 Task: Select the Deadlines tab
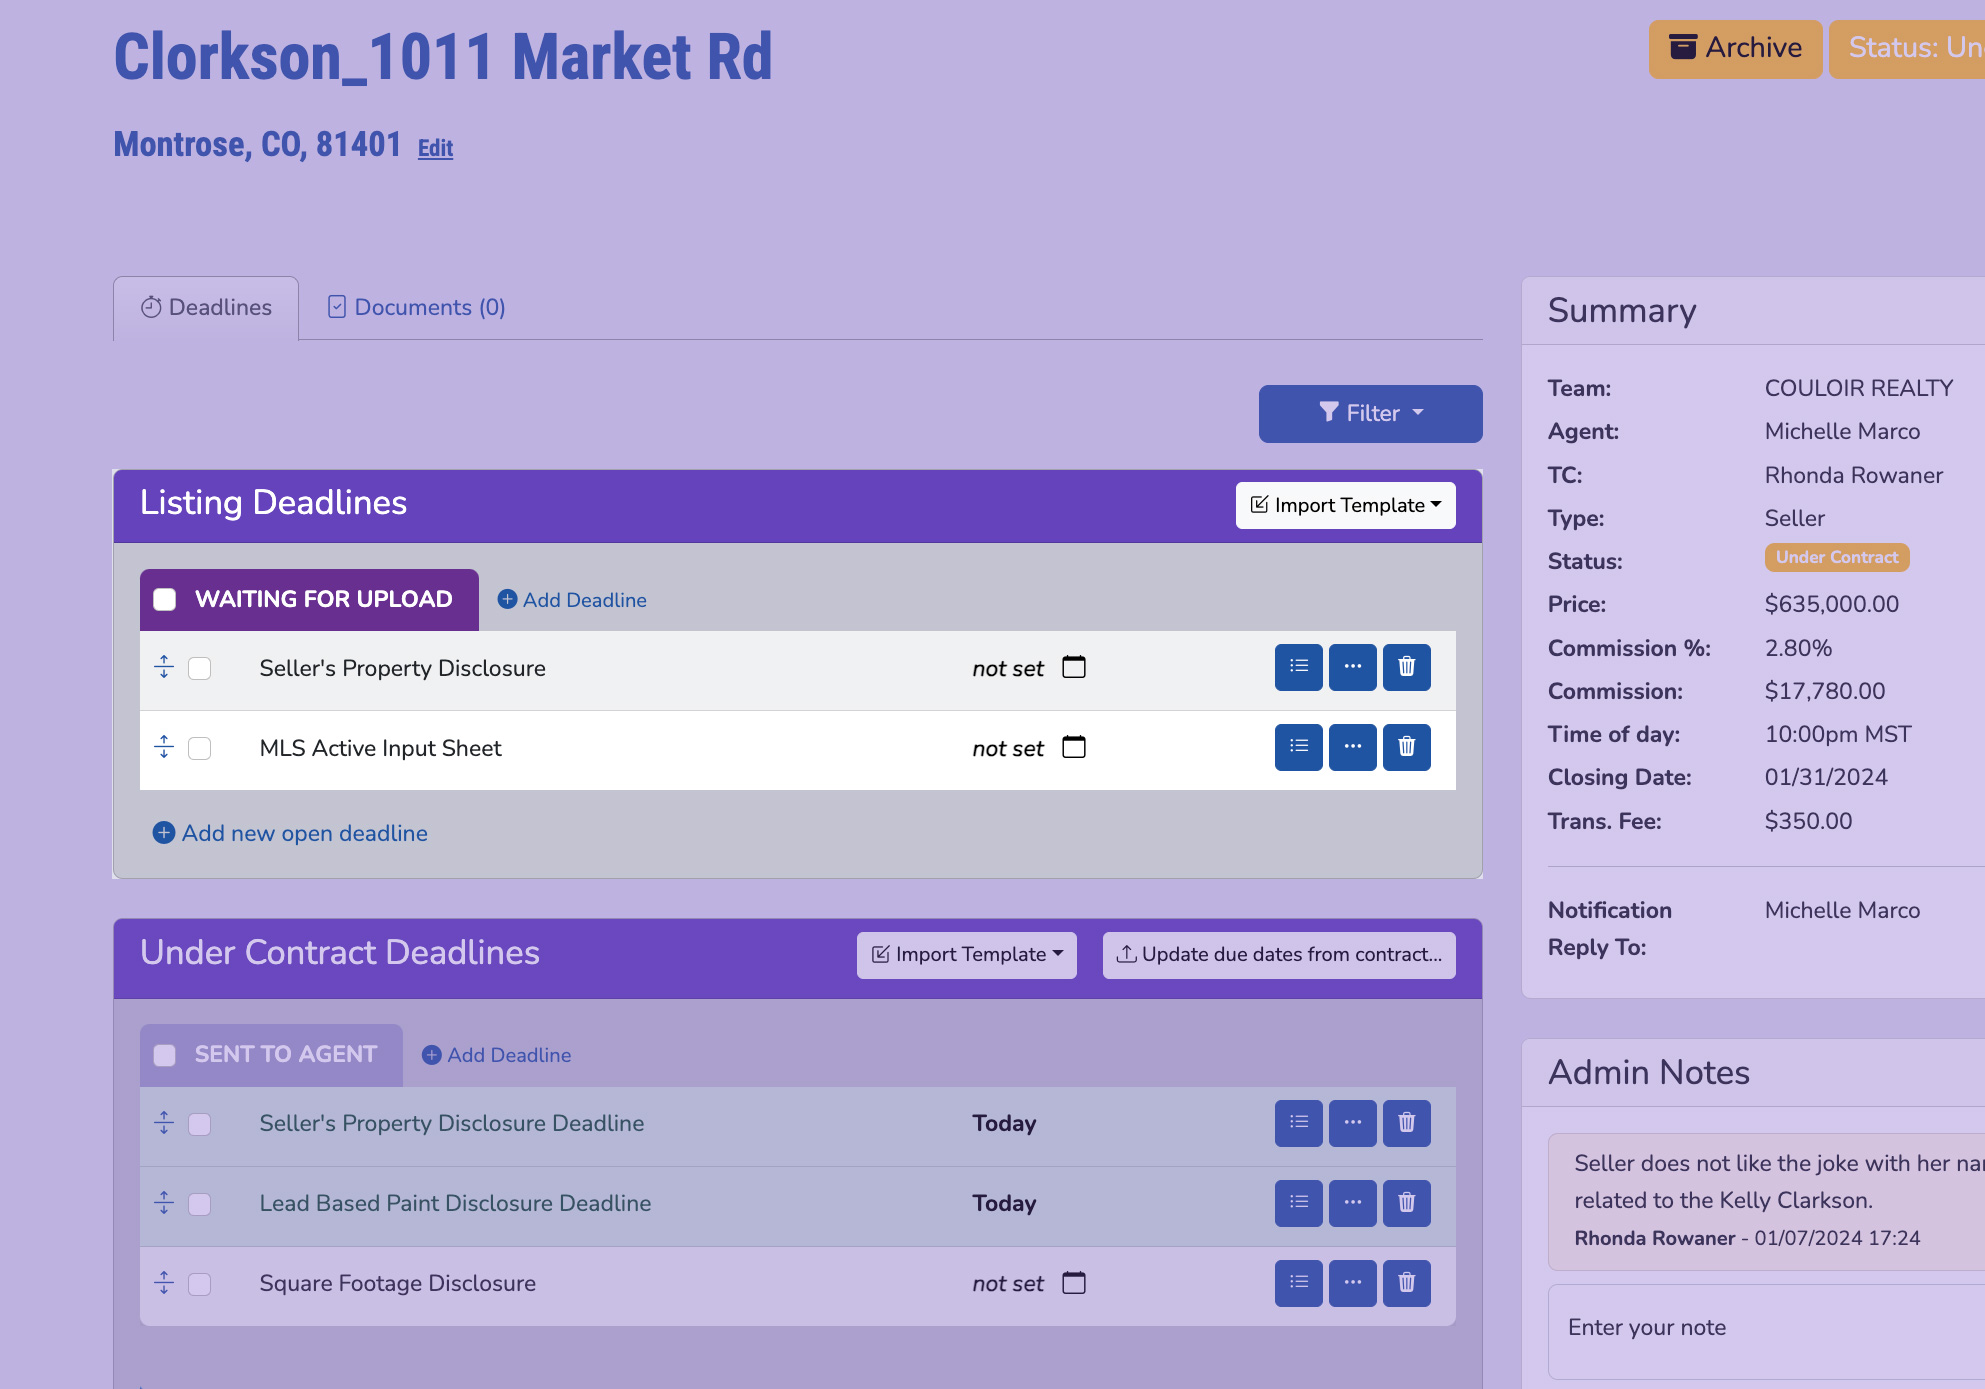pyautogui.click(x=205, y=307)
